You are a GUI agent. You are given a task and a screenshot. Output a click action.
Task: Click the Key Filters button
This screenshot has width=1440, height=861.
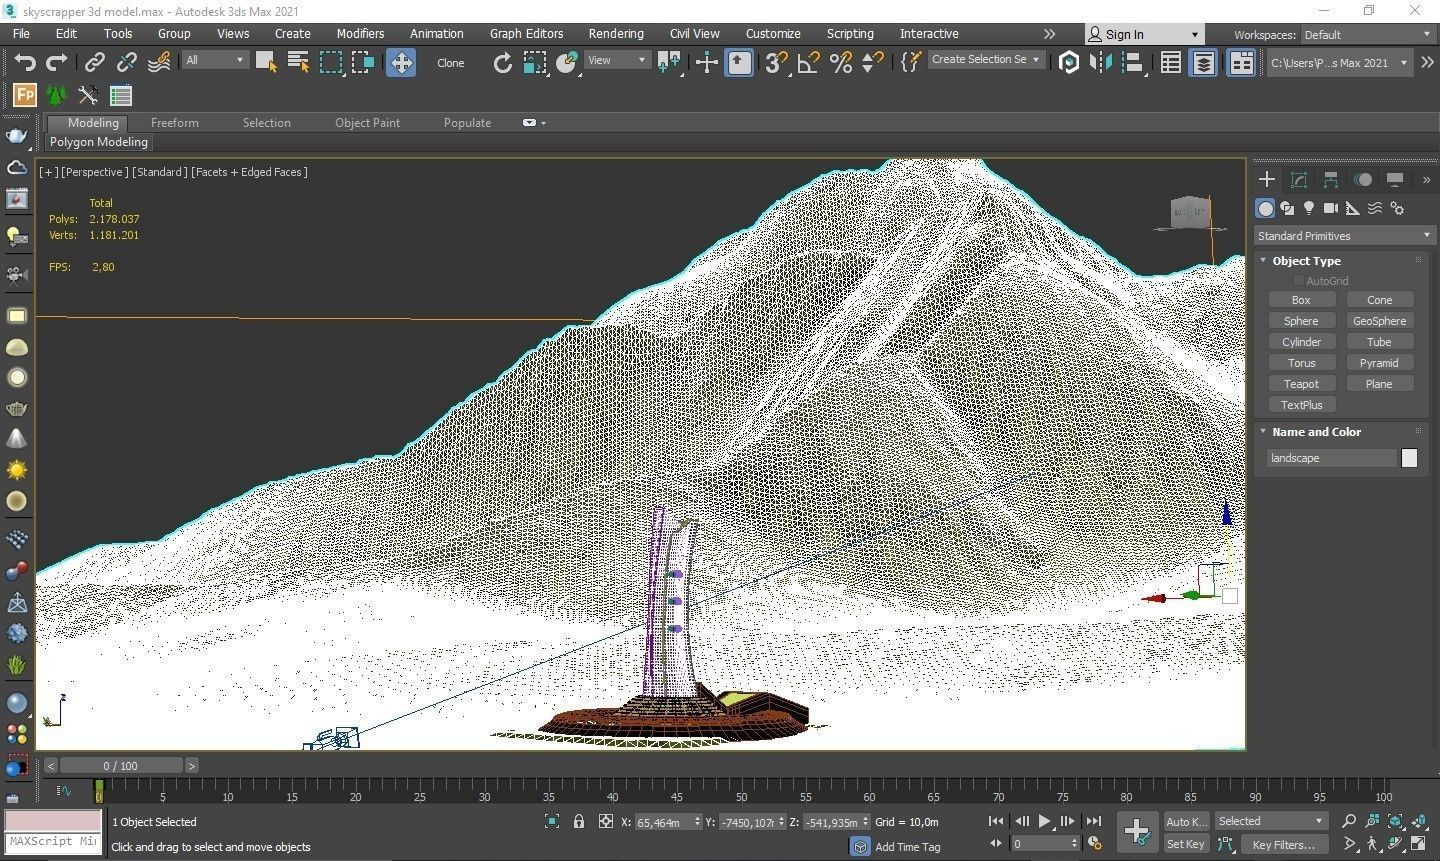1283,844
